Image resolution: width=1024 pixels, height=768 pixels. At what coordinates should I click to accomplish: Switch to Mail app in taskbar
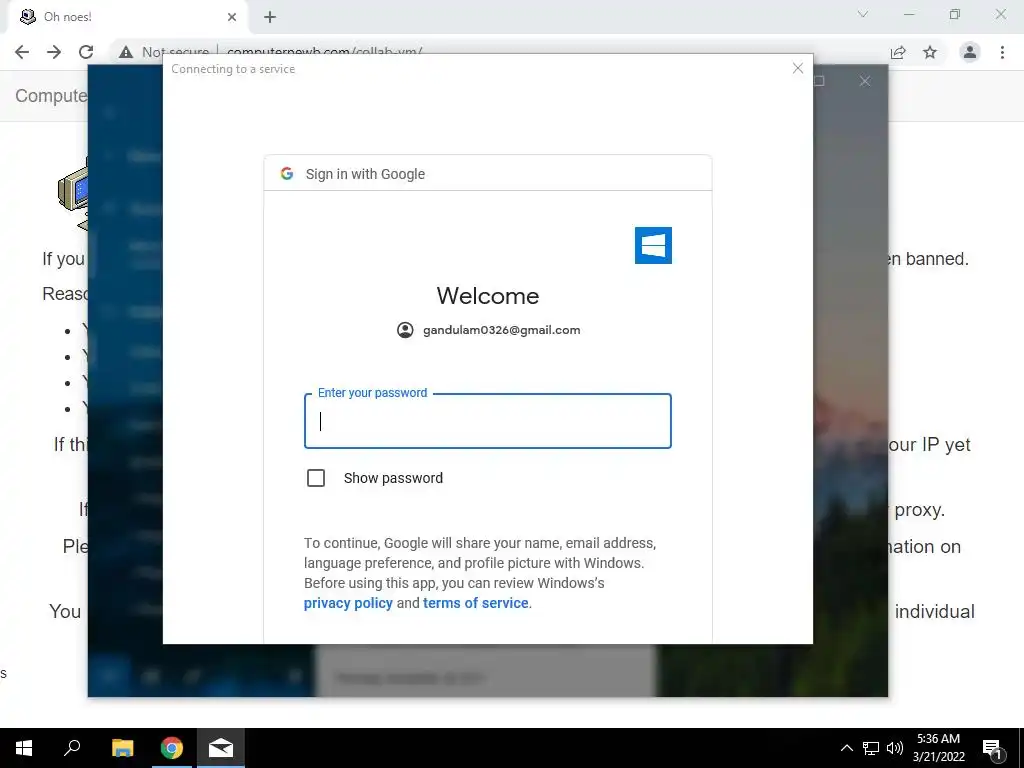pos(221,748)
